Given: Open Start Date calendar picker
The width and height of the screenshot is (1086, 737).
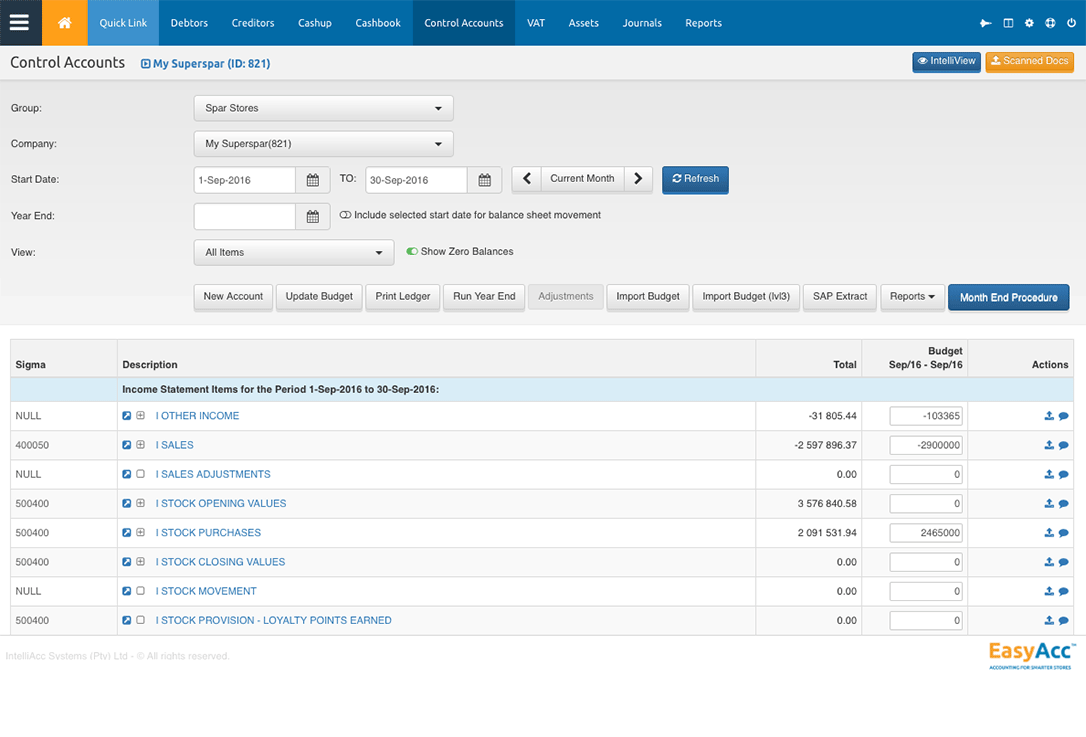Looking at the screenshot, I should 313,180.
